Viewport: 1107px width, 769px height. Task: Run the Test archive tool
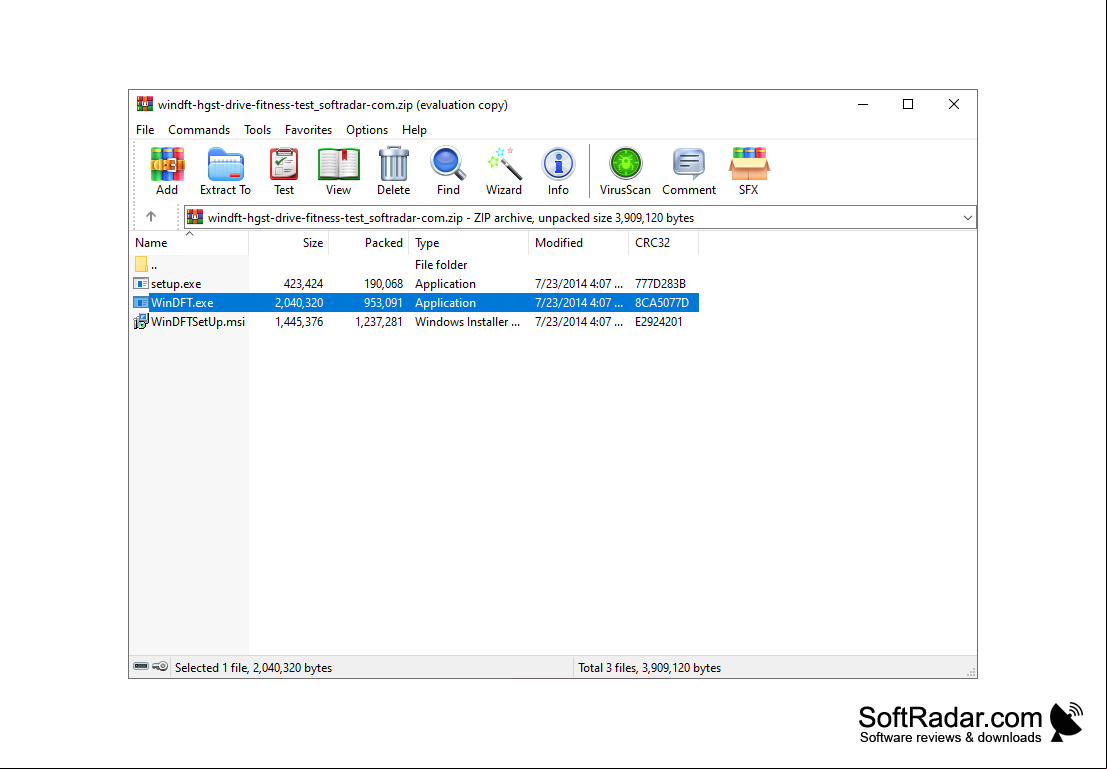(284, 165)
